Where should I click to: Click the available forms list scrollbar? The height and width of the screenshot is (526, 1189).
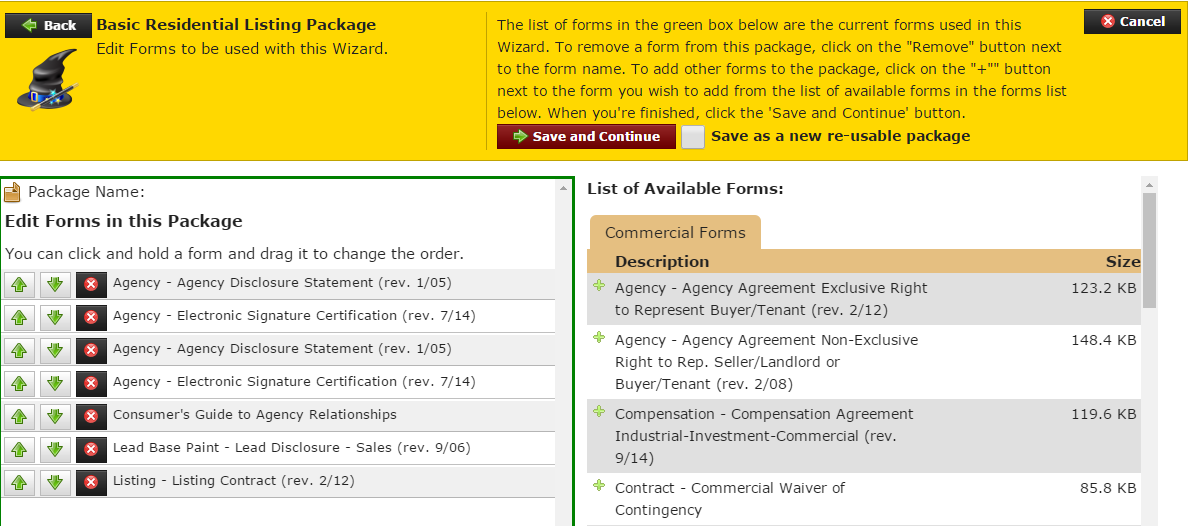[x=1149, y=250]
